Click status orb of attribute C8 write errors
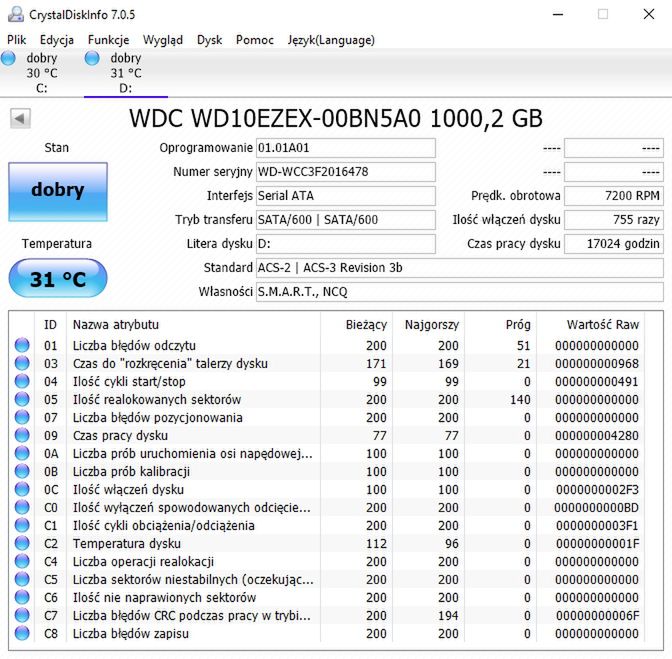Image resolution: width=672 pixels, height=659 pixels. [x=22, y=633]
